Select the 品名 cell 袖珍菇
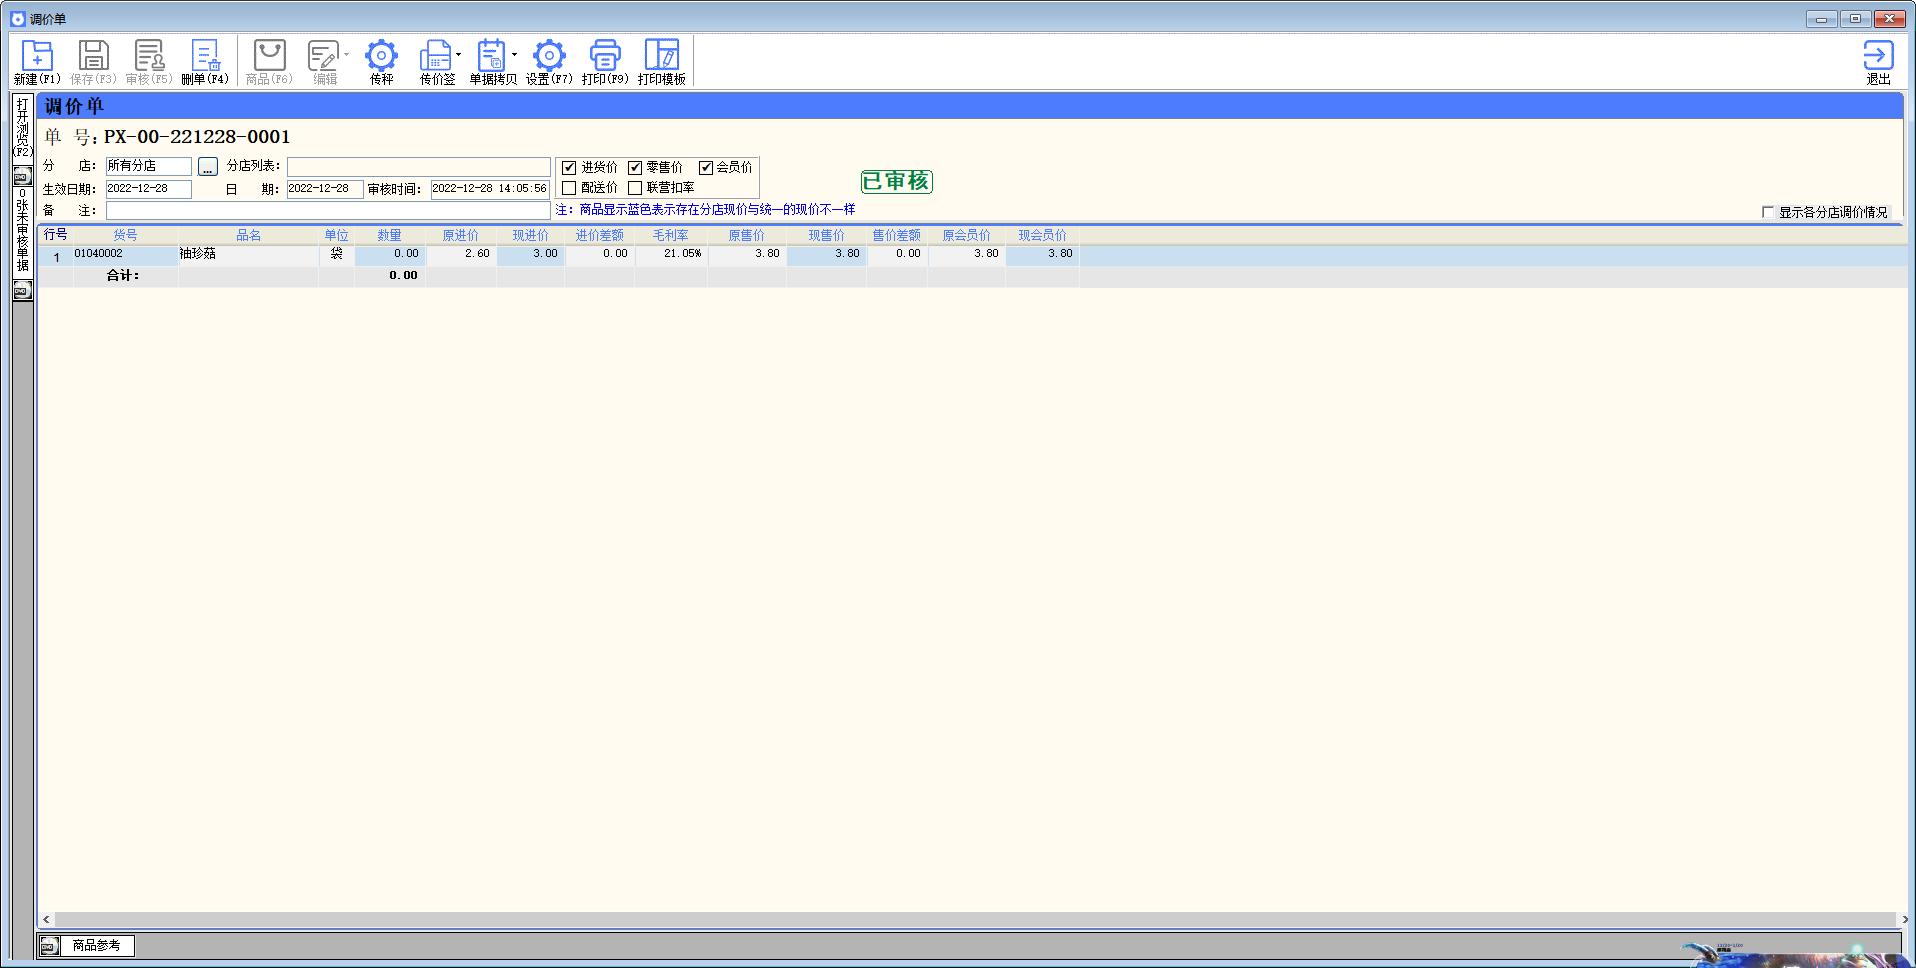This screenshot has height=968, width=1916. coord(248,254)
